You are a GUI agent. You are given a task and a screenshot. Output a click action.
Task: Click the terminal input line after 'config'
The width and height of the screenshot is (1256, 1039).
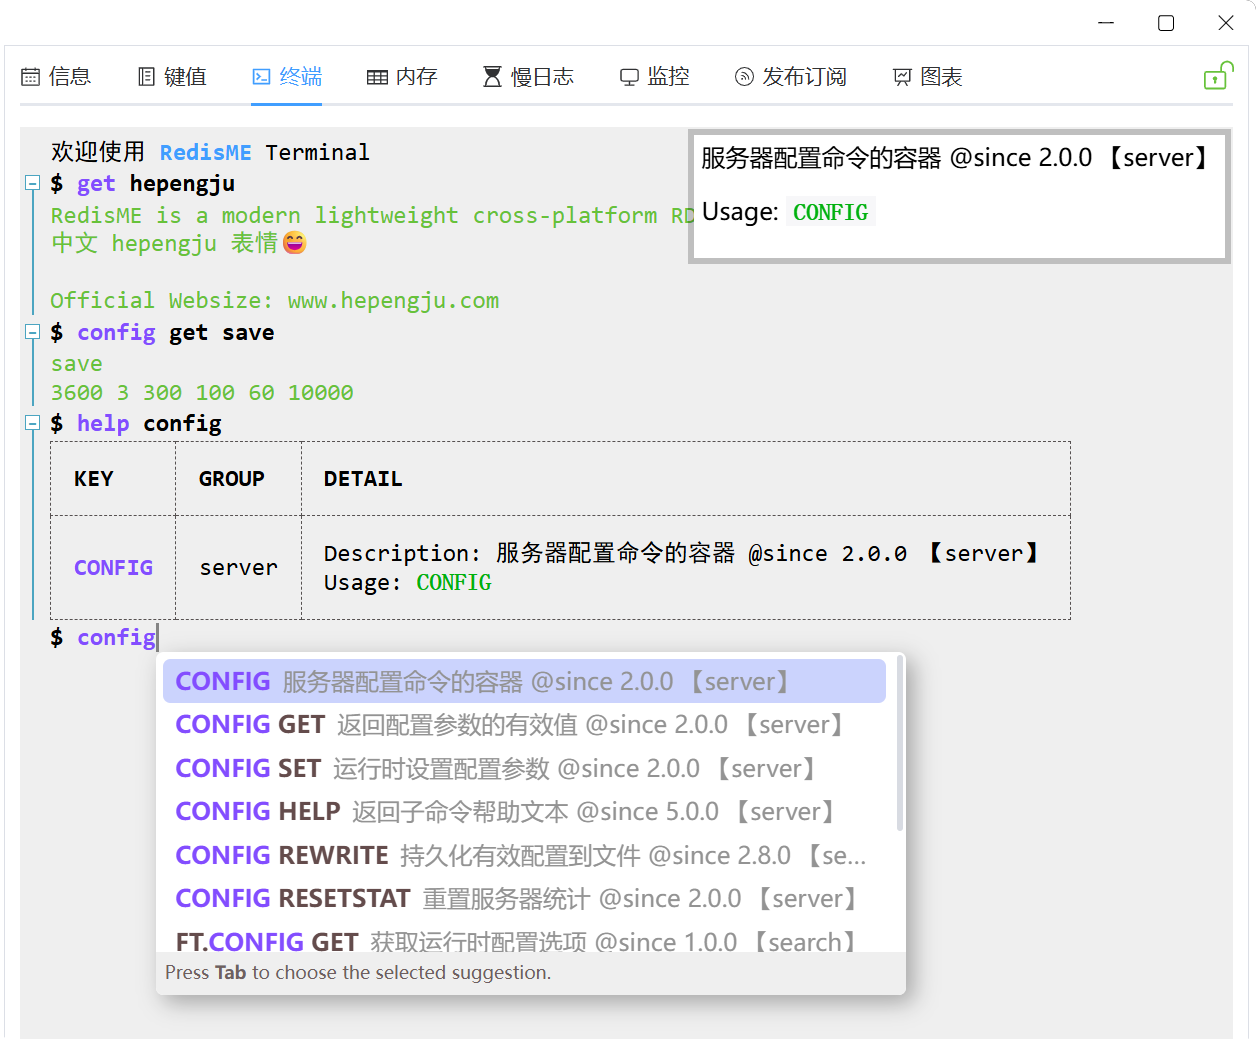[400, 638]
